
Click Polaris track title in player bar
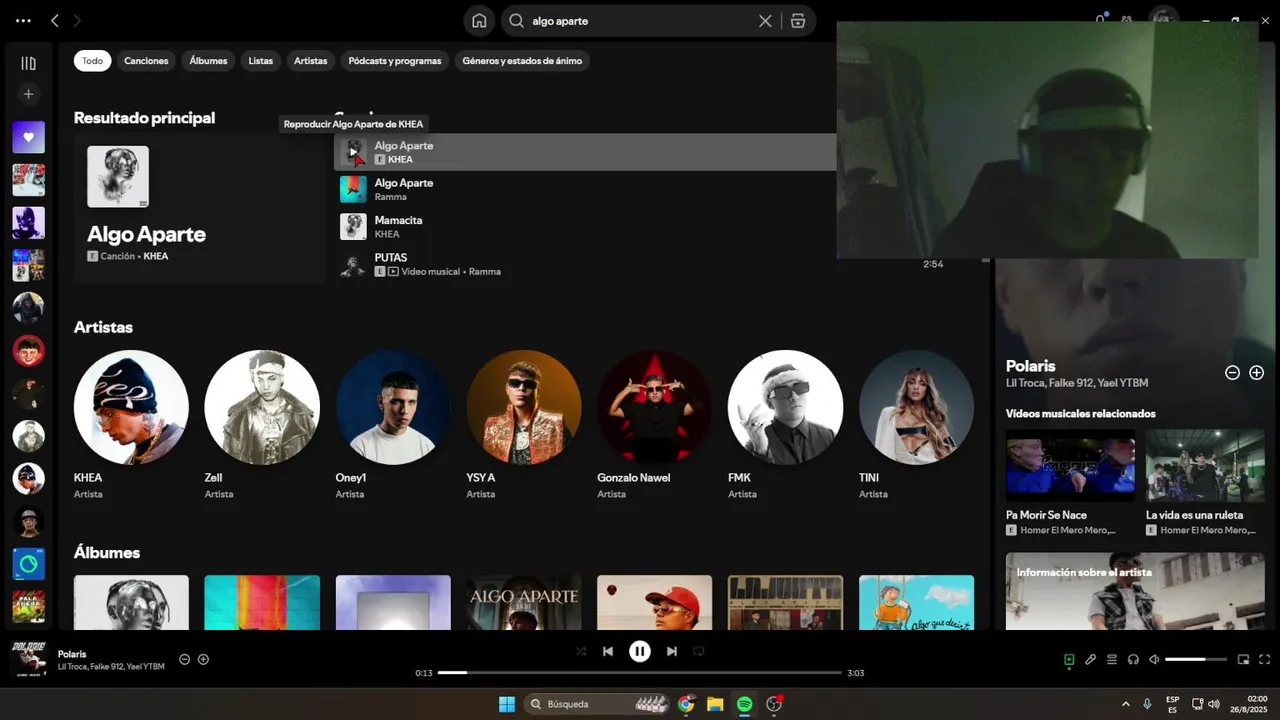[x=72, y=654]
